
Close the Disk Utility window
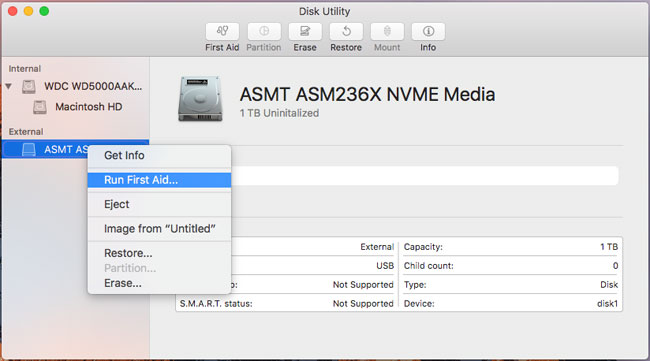click(x=12, y=11)
